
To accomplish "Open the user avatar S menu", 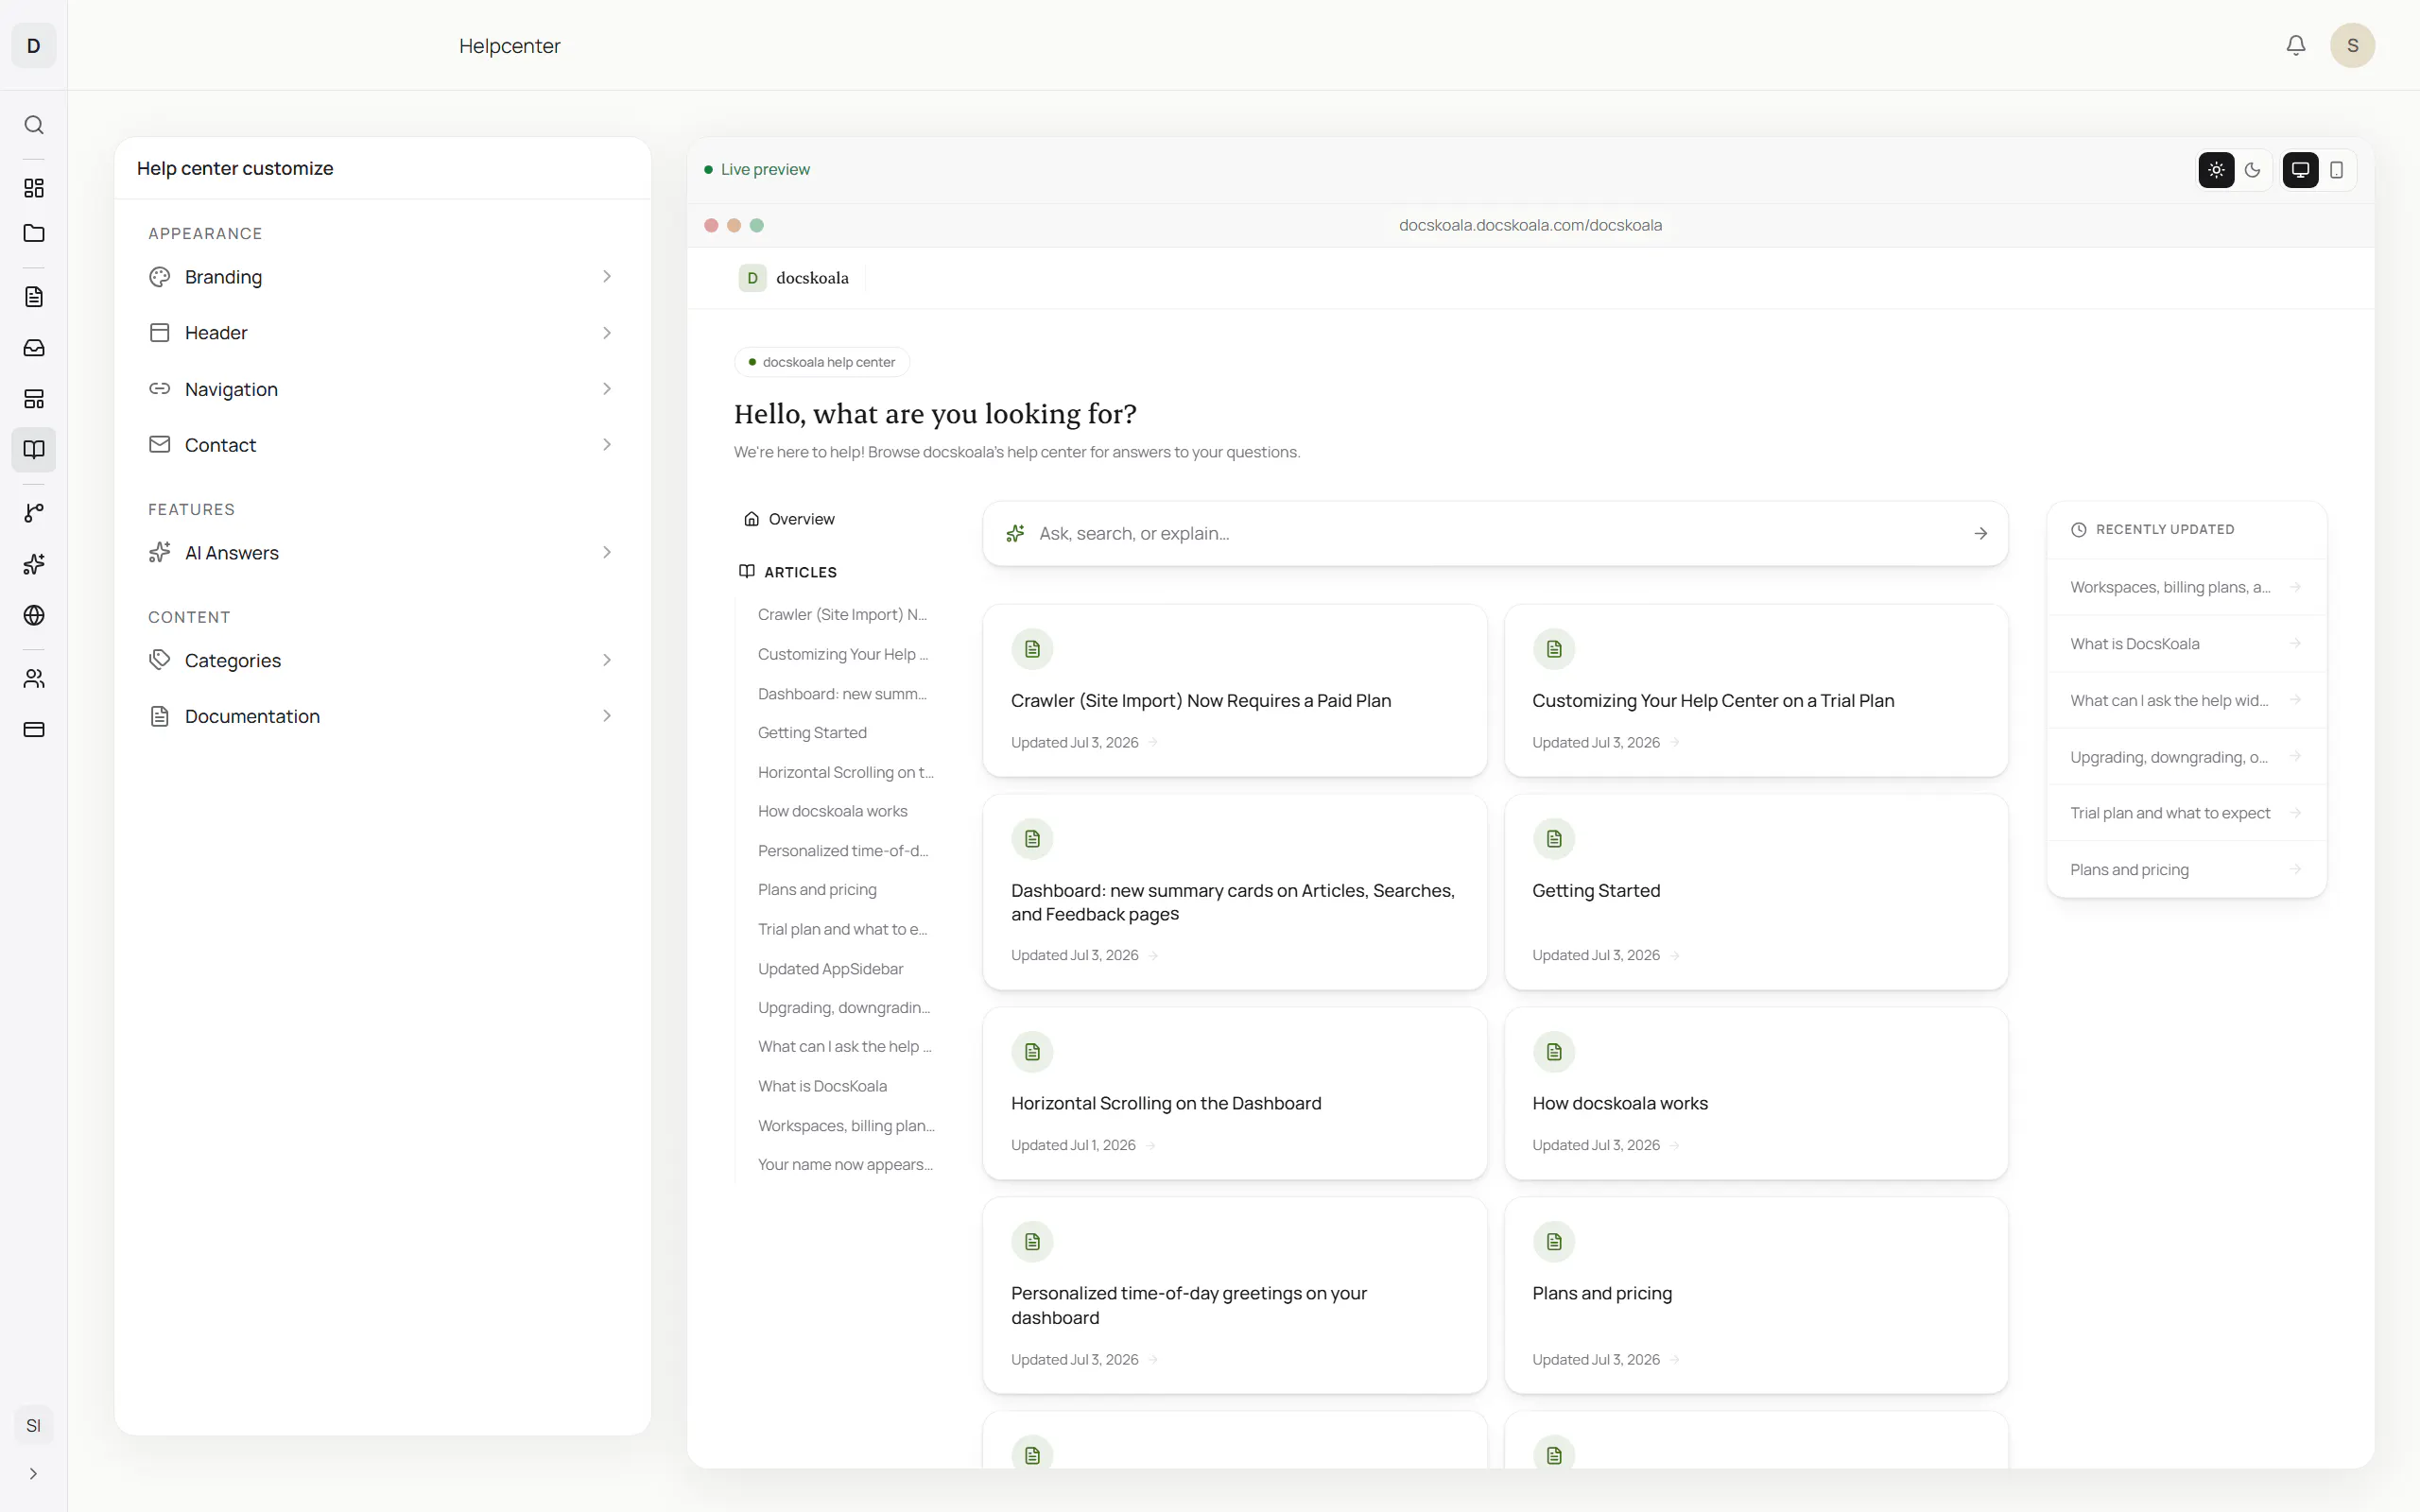I will click(x=2352, y=45).
